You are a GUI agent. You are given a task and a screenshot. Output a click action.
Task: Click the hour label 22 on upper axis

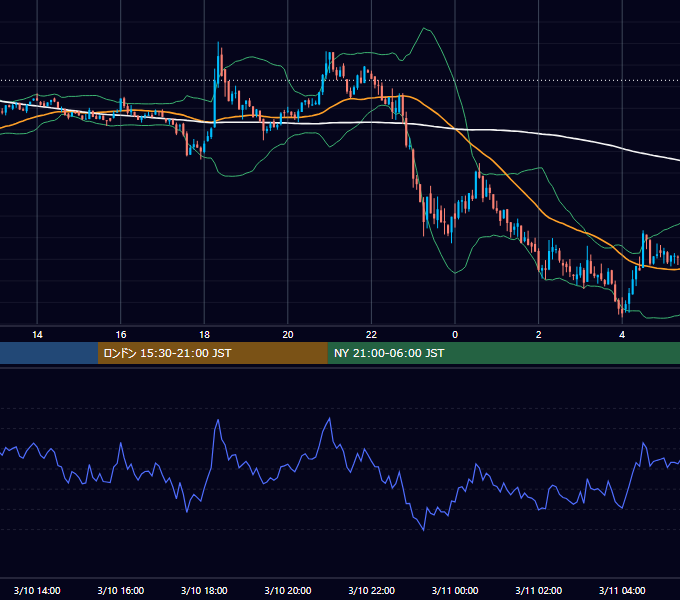371,335
